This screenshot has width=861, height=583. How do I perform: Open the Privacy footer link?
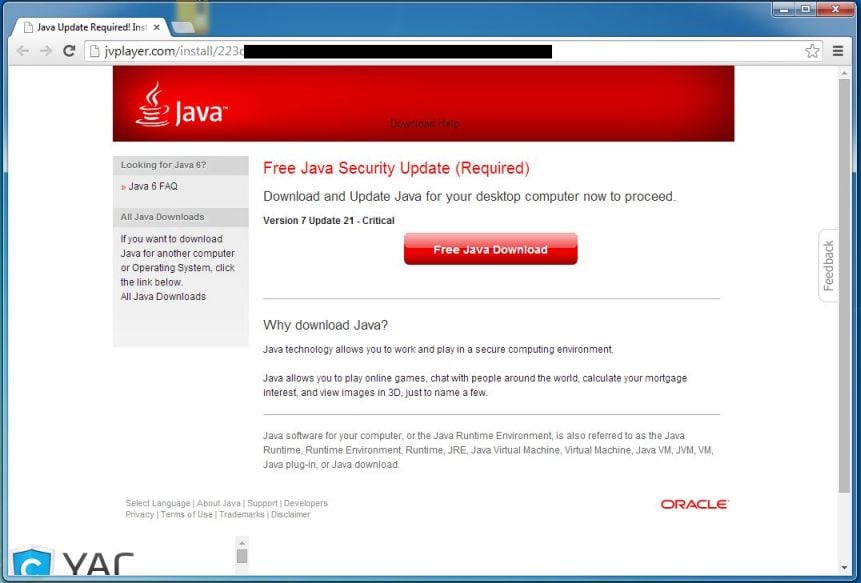point(139,514)
